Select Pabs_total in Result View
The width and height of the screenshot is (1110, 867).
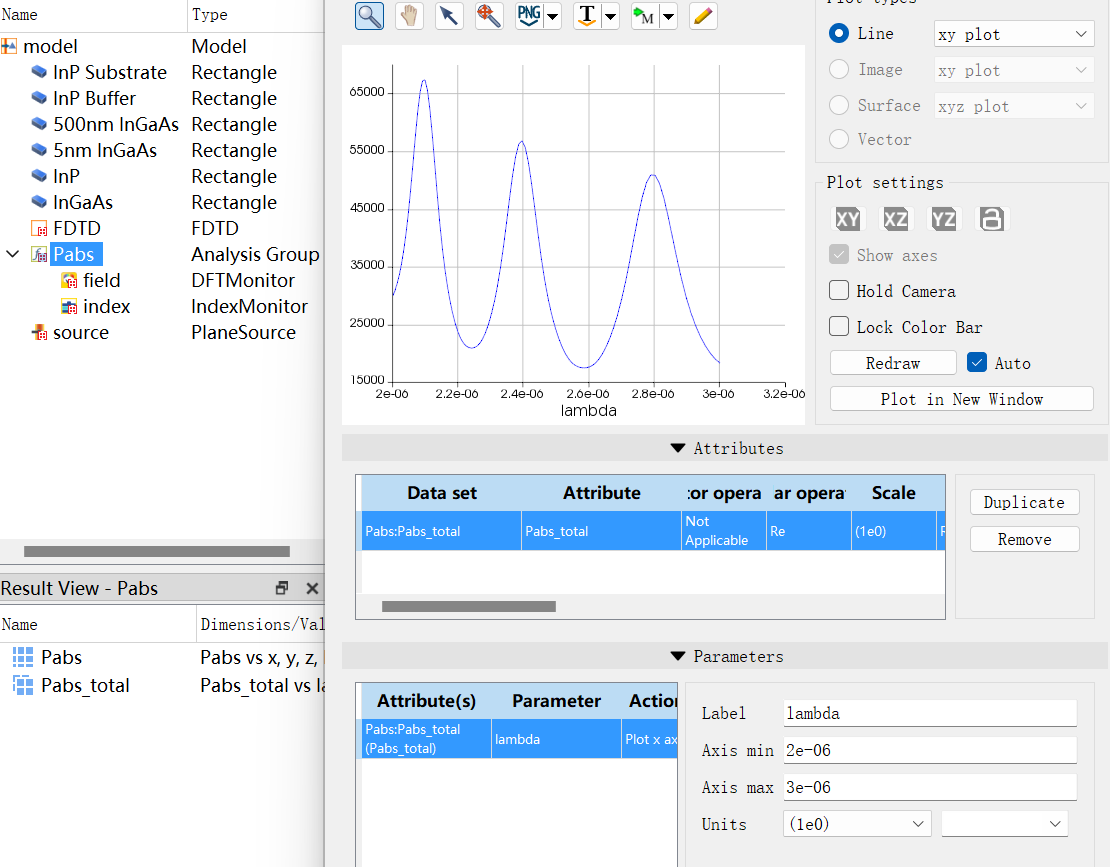pyautogui.click(x=85, y=685)
